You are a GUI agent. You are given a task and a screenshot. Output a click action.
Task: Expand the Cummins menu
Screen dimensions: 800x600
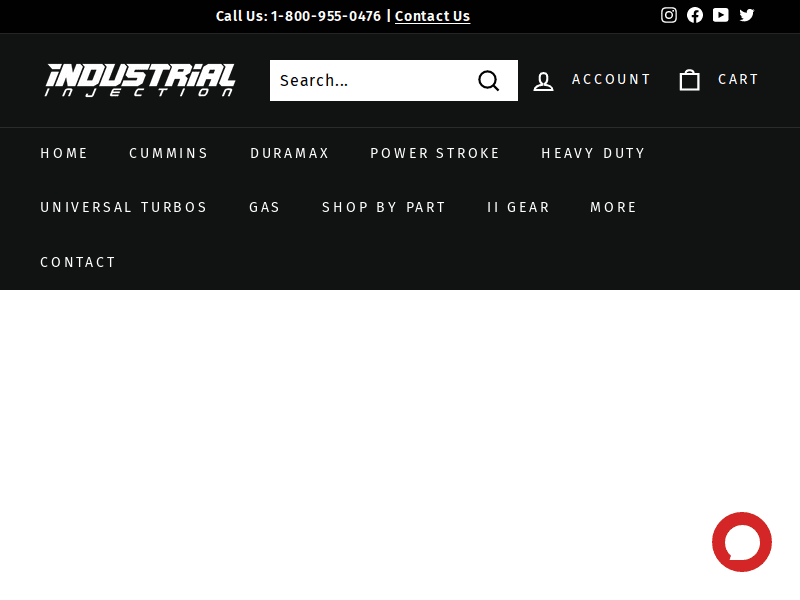(x=169, y=153)
